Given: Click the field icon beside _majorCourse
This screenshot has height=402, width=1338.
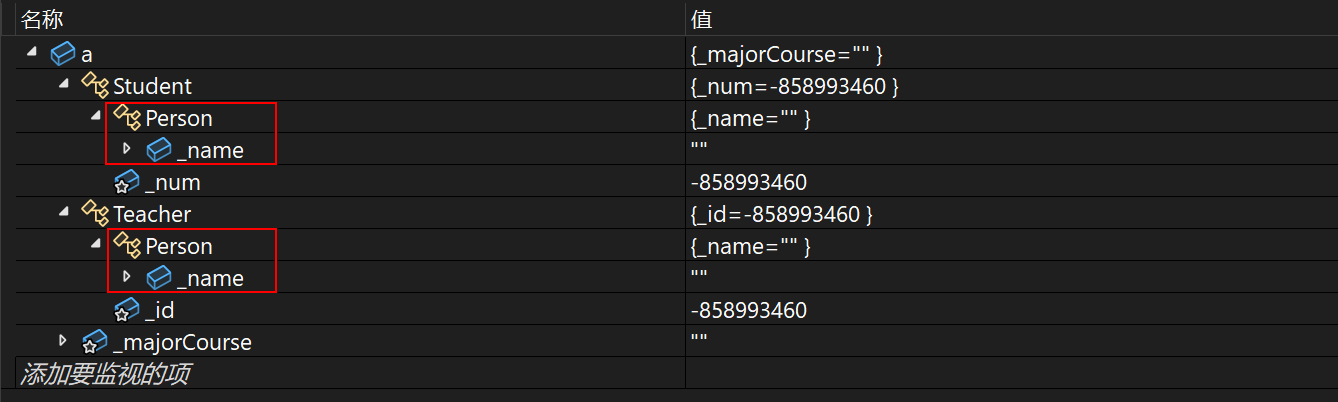Looking at the screenshot, I should [x=95, y=342].
